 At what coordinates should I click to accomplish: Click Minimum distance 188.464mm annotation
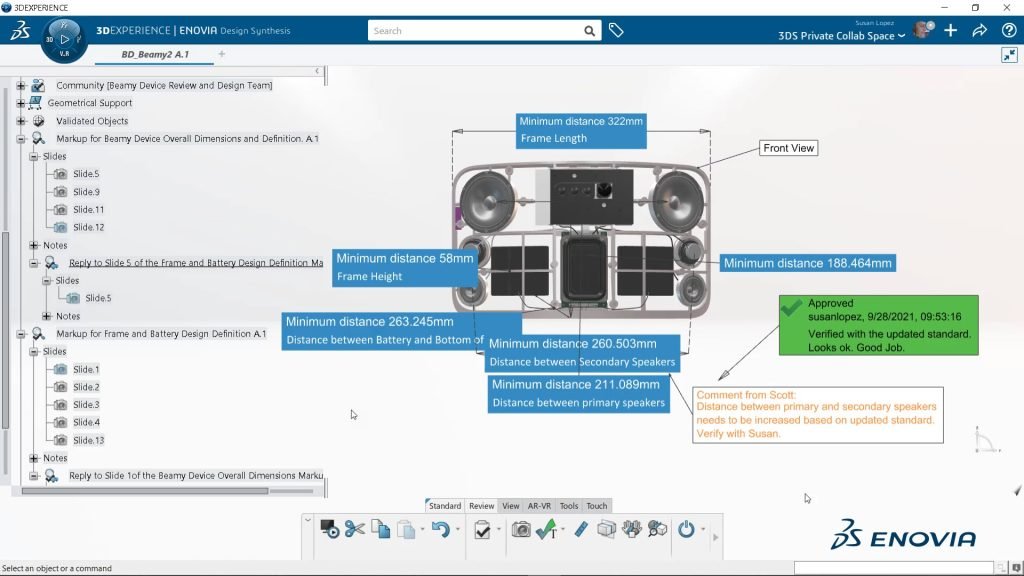808,263
